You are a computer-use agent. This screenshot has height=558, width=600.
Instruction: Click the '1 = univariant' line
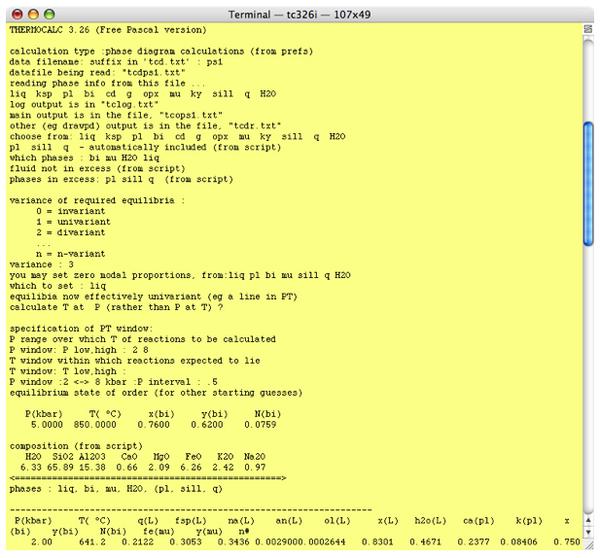pos(73,222)
